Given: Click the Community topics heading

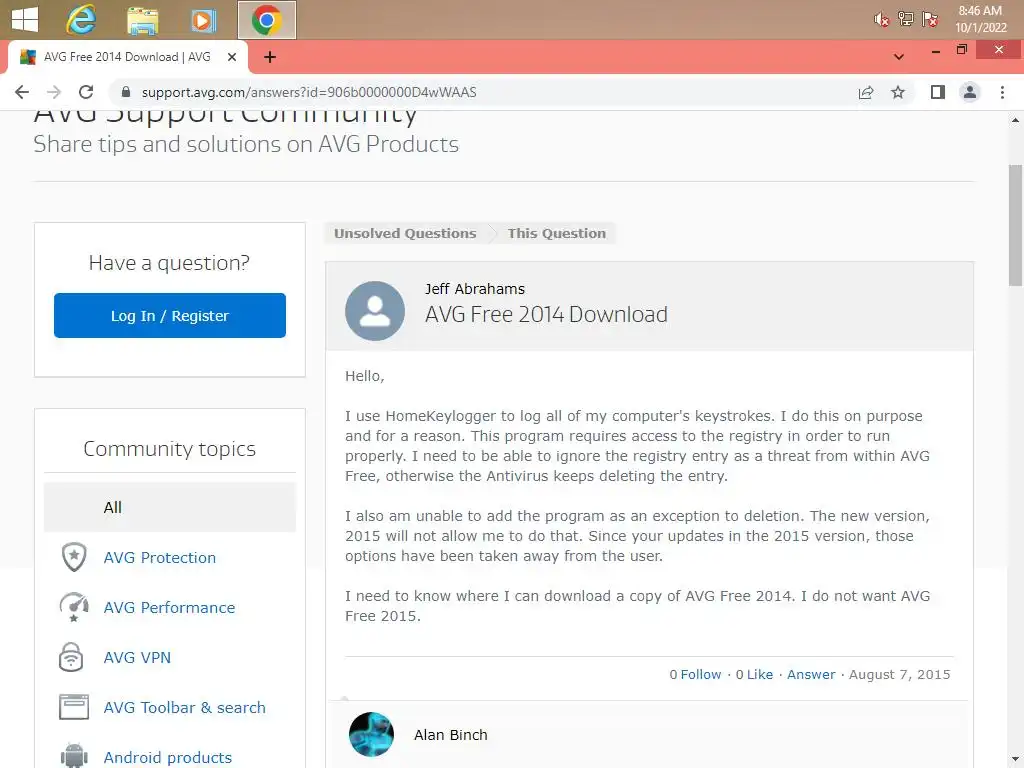Looking at the screenshot, I should [x=170, y=449].
